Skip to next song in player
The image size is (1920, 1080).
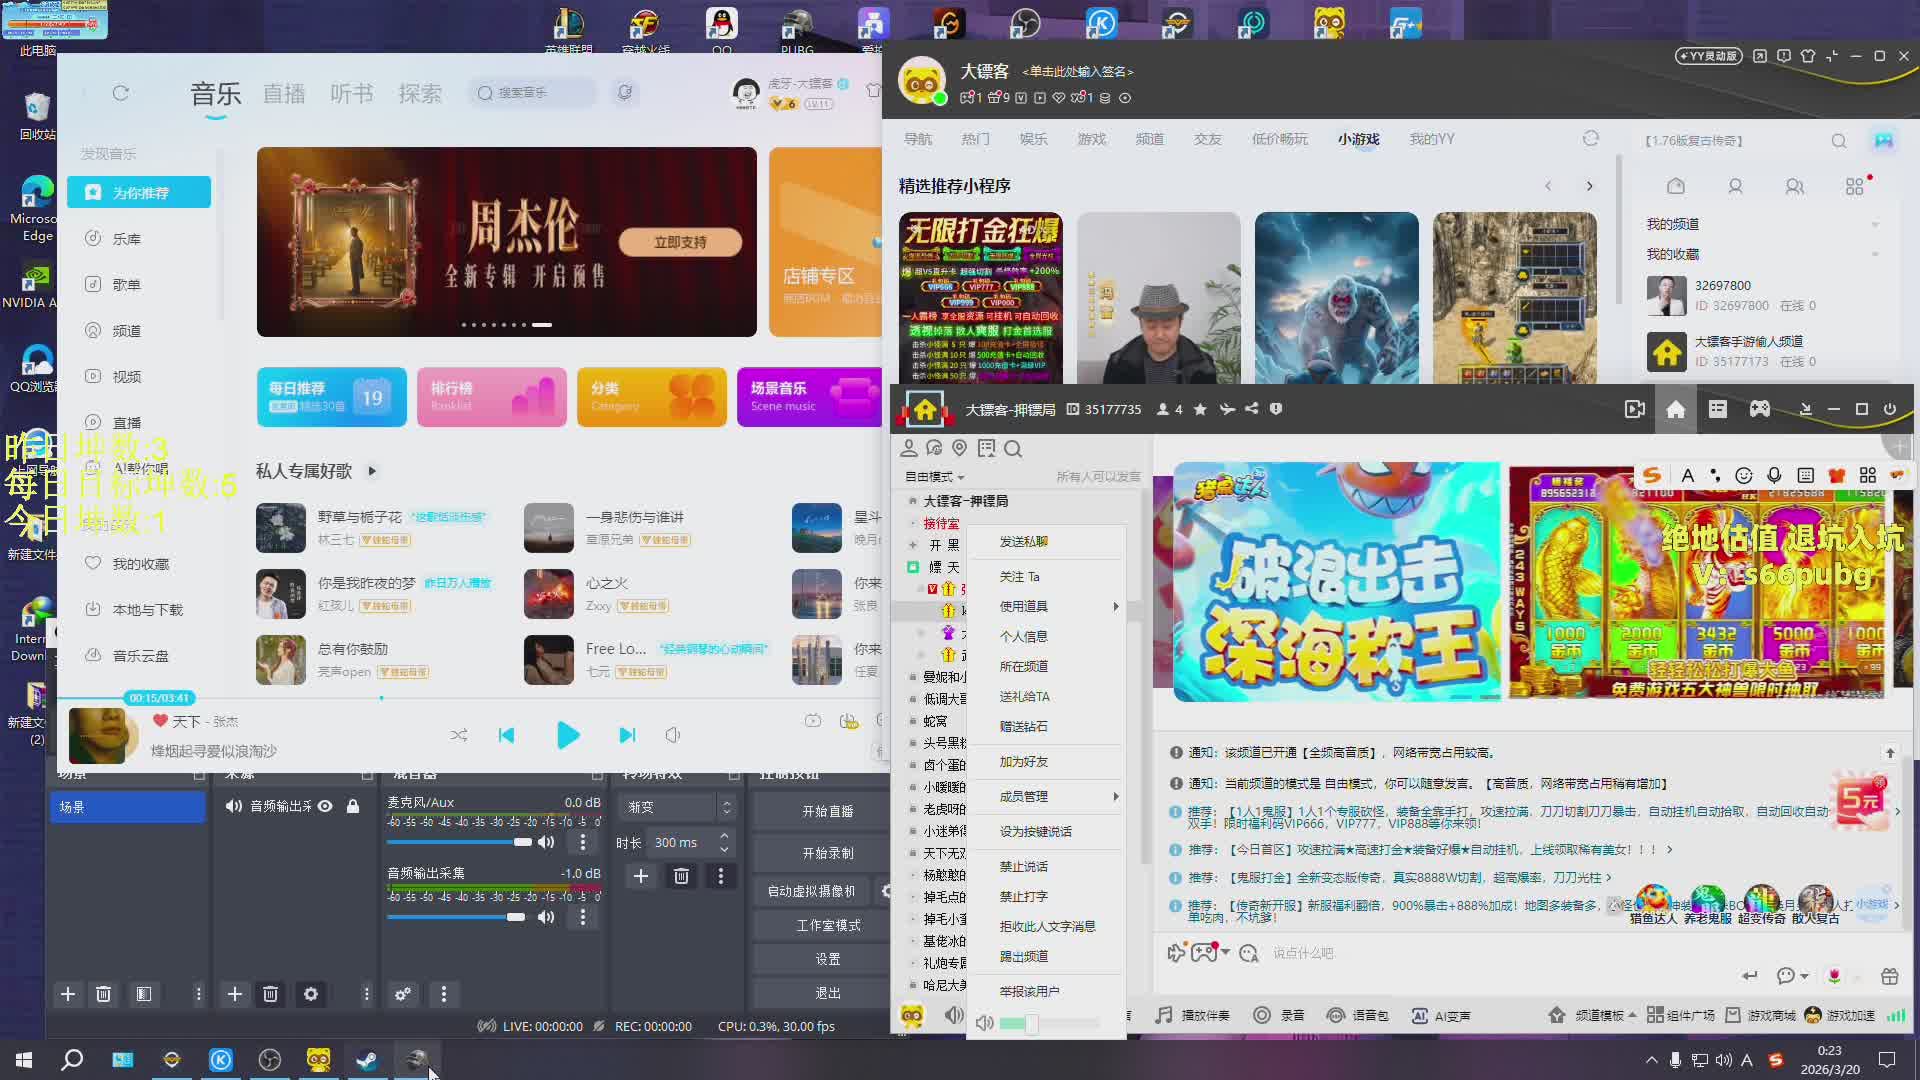627,736
